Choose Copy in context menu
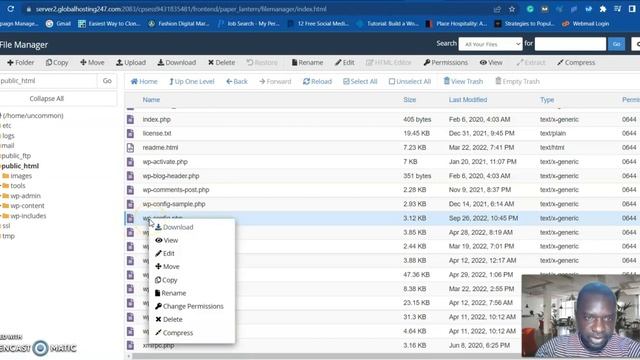This screenshot has width=640, height=360. pos(166,280)
